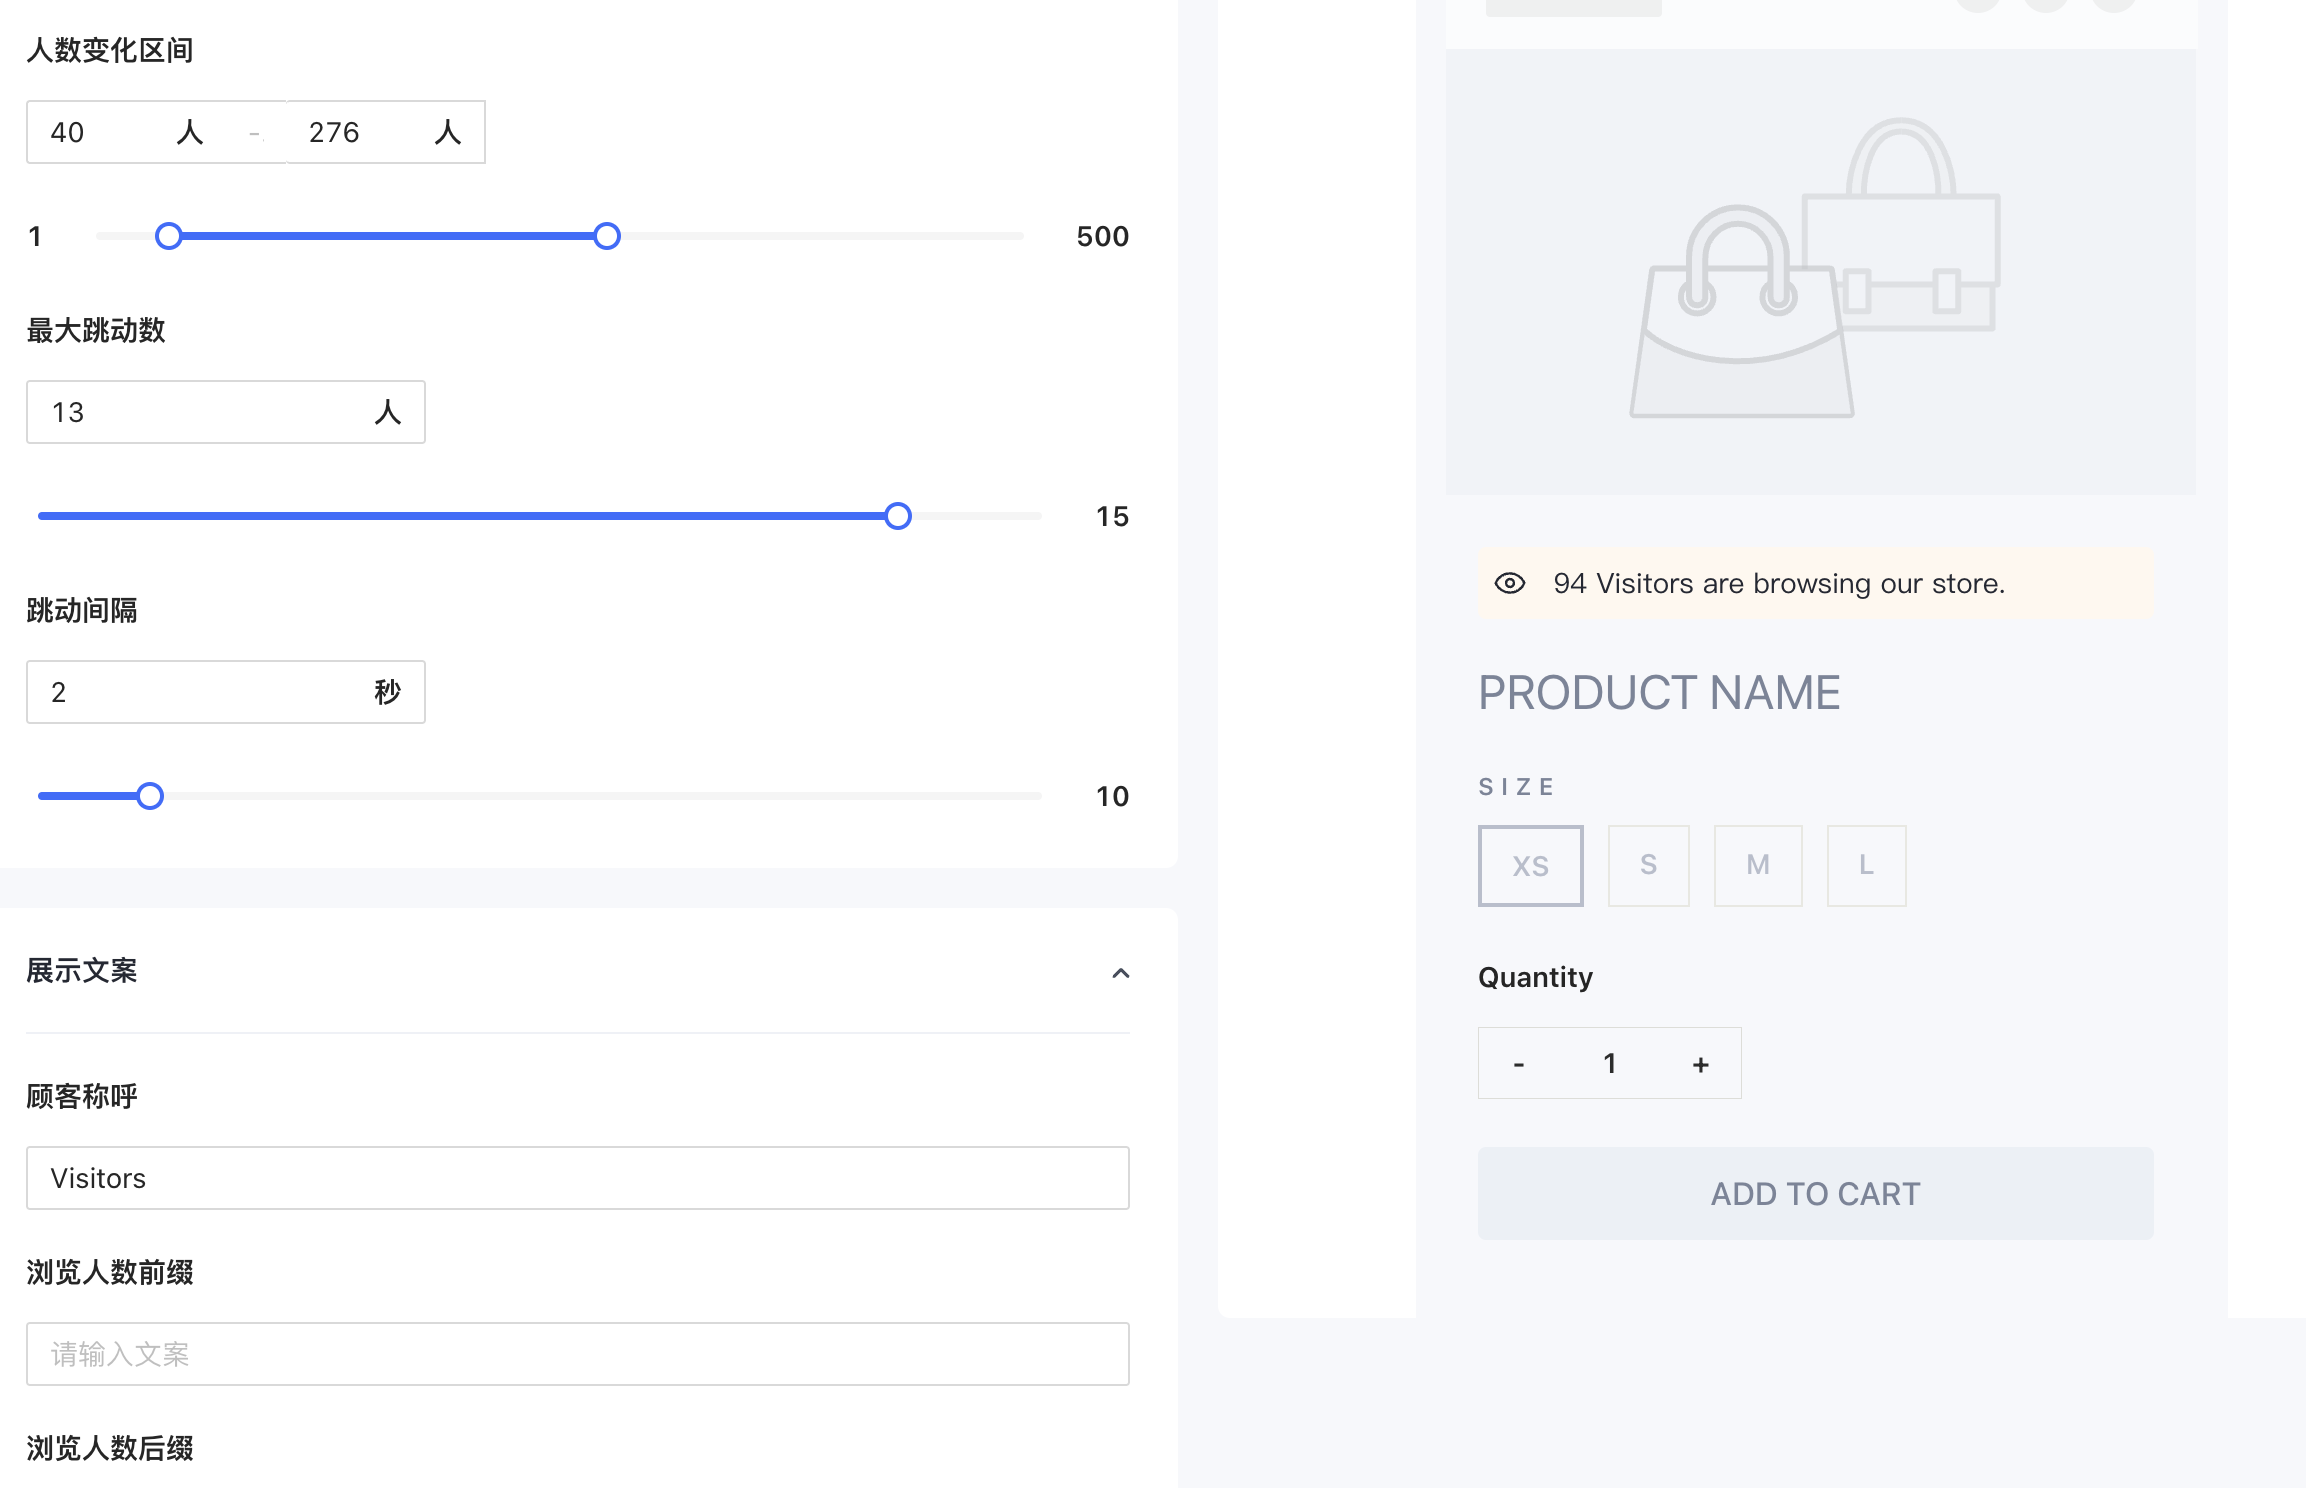This screenshot has height=1488, width=2306.
Task: Collapse the 展示文案 section chevron
Action: tap(1120, 973)
